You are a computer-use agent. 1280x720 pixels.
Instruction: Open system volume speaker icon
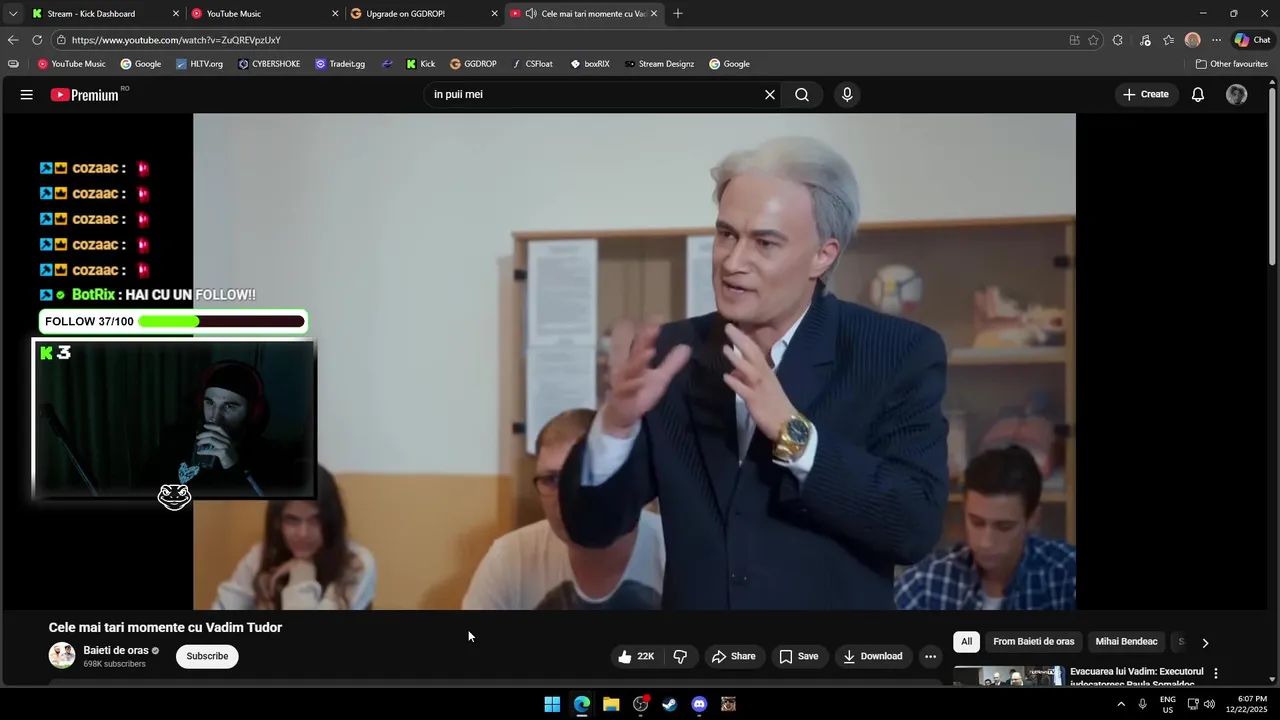[1209, 704]
